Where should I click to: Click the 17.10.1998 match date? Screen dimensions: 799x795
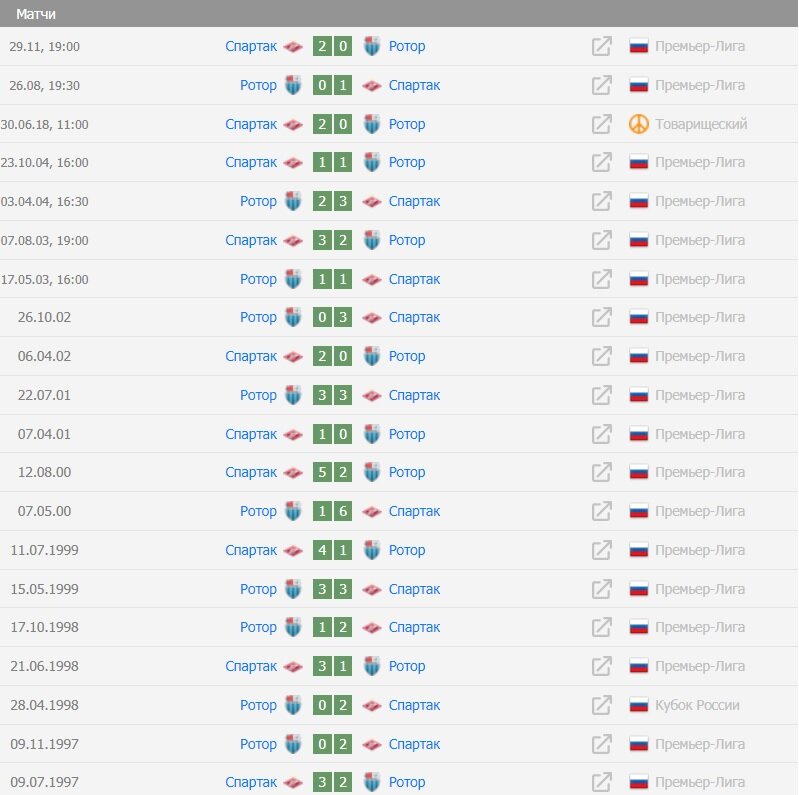coord(44,627)
